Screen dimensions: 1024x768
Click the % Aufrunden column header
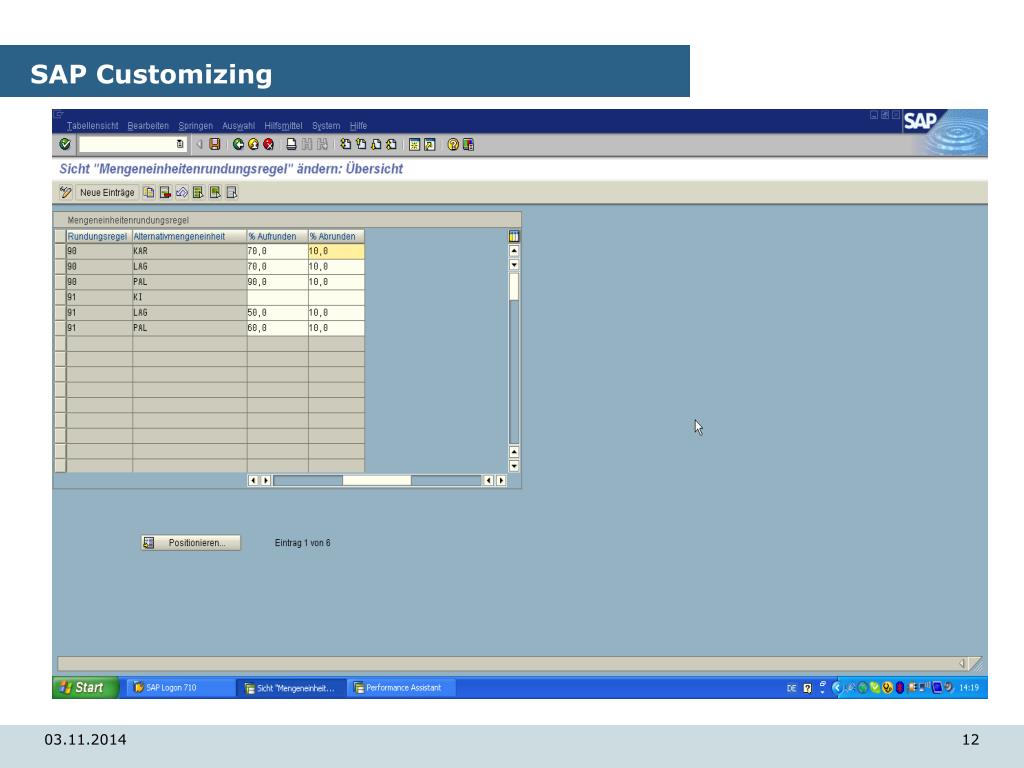277,236
